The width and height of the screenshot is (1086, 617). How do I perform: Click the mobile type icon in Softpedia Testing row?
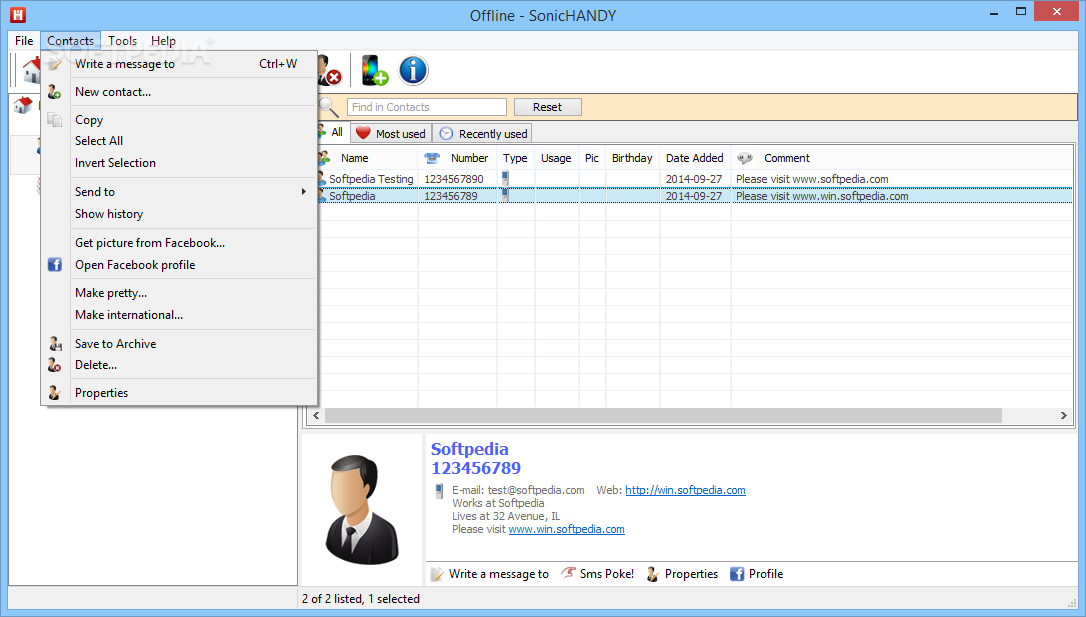click(506, 178)
